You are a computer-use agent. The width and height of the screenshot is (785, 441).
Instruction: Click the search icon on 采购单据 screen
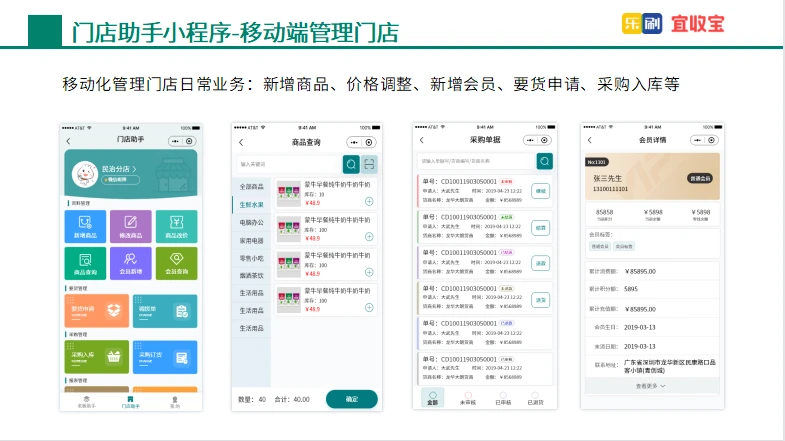pos(544,160)
